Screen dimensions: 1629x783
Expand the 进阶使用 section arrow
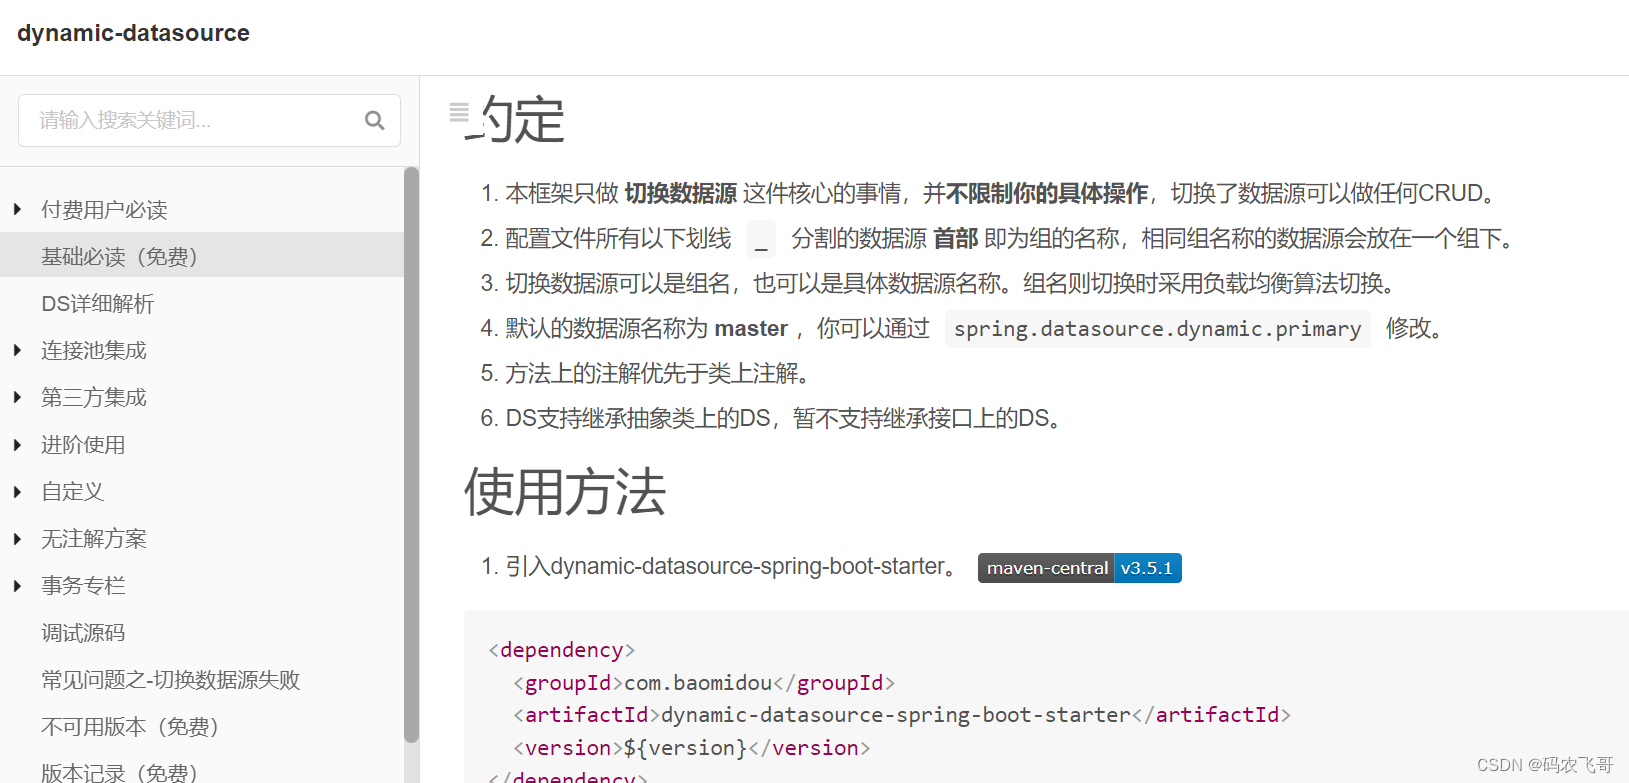(x=17, y=444)
